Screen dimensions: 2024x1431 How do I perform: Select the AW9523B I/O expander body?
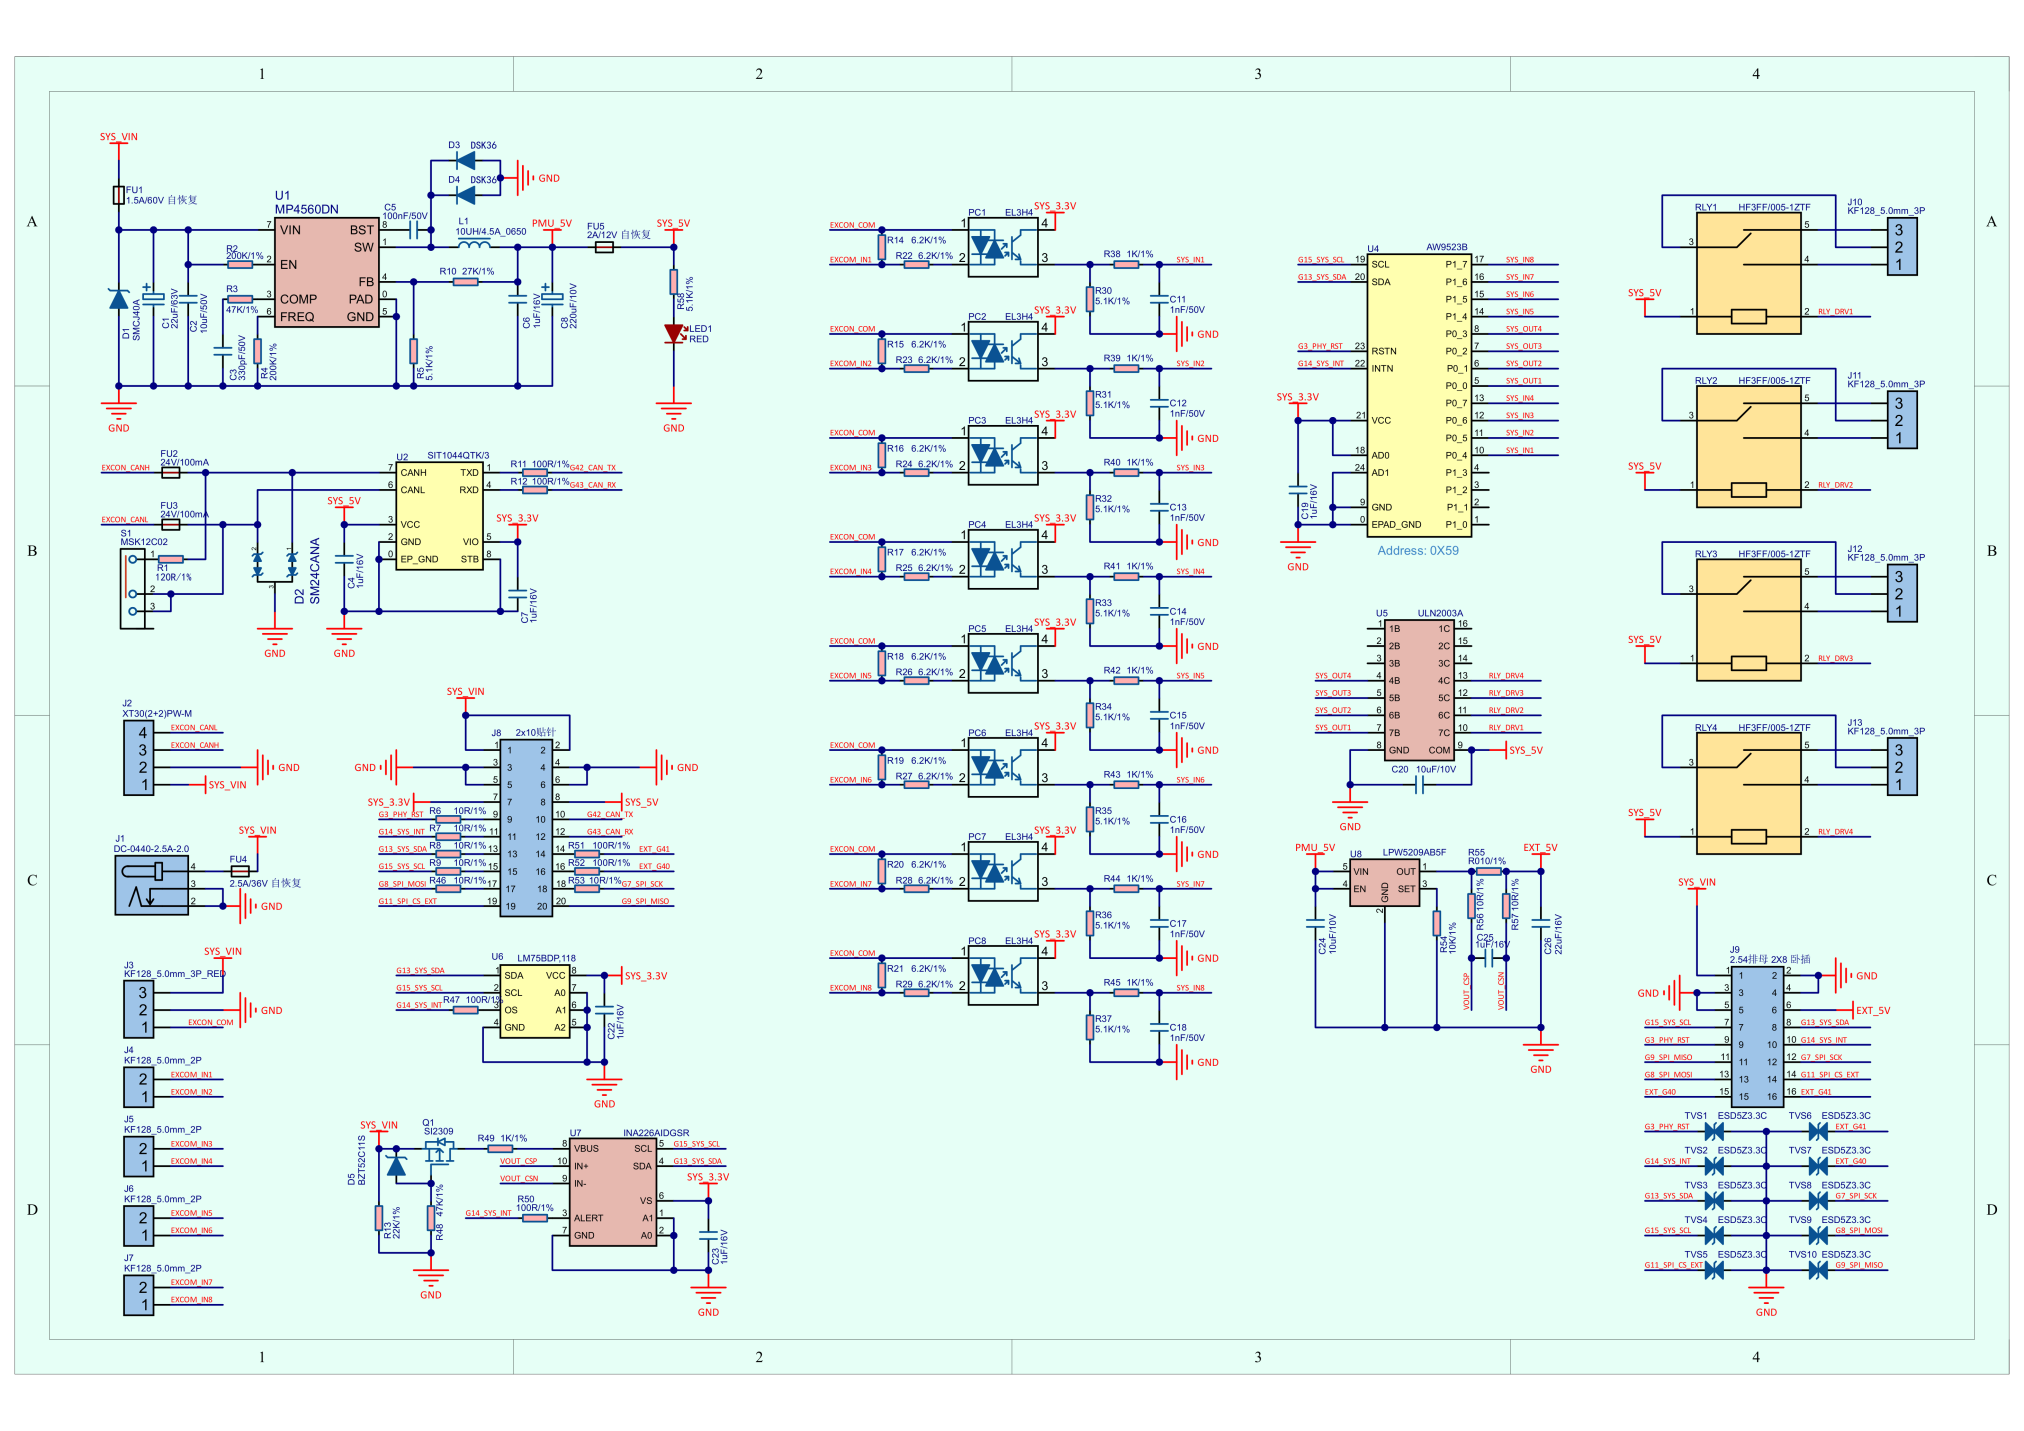pos(1418,393)
